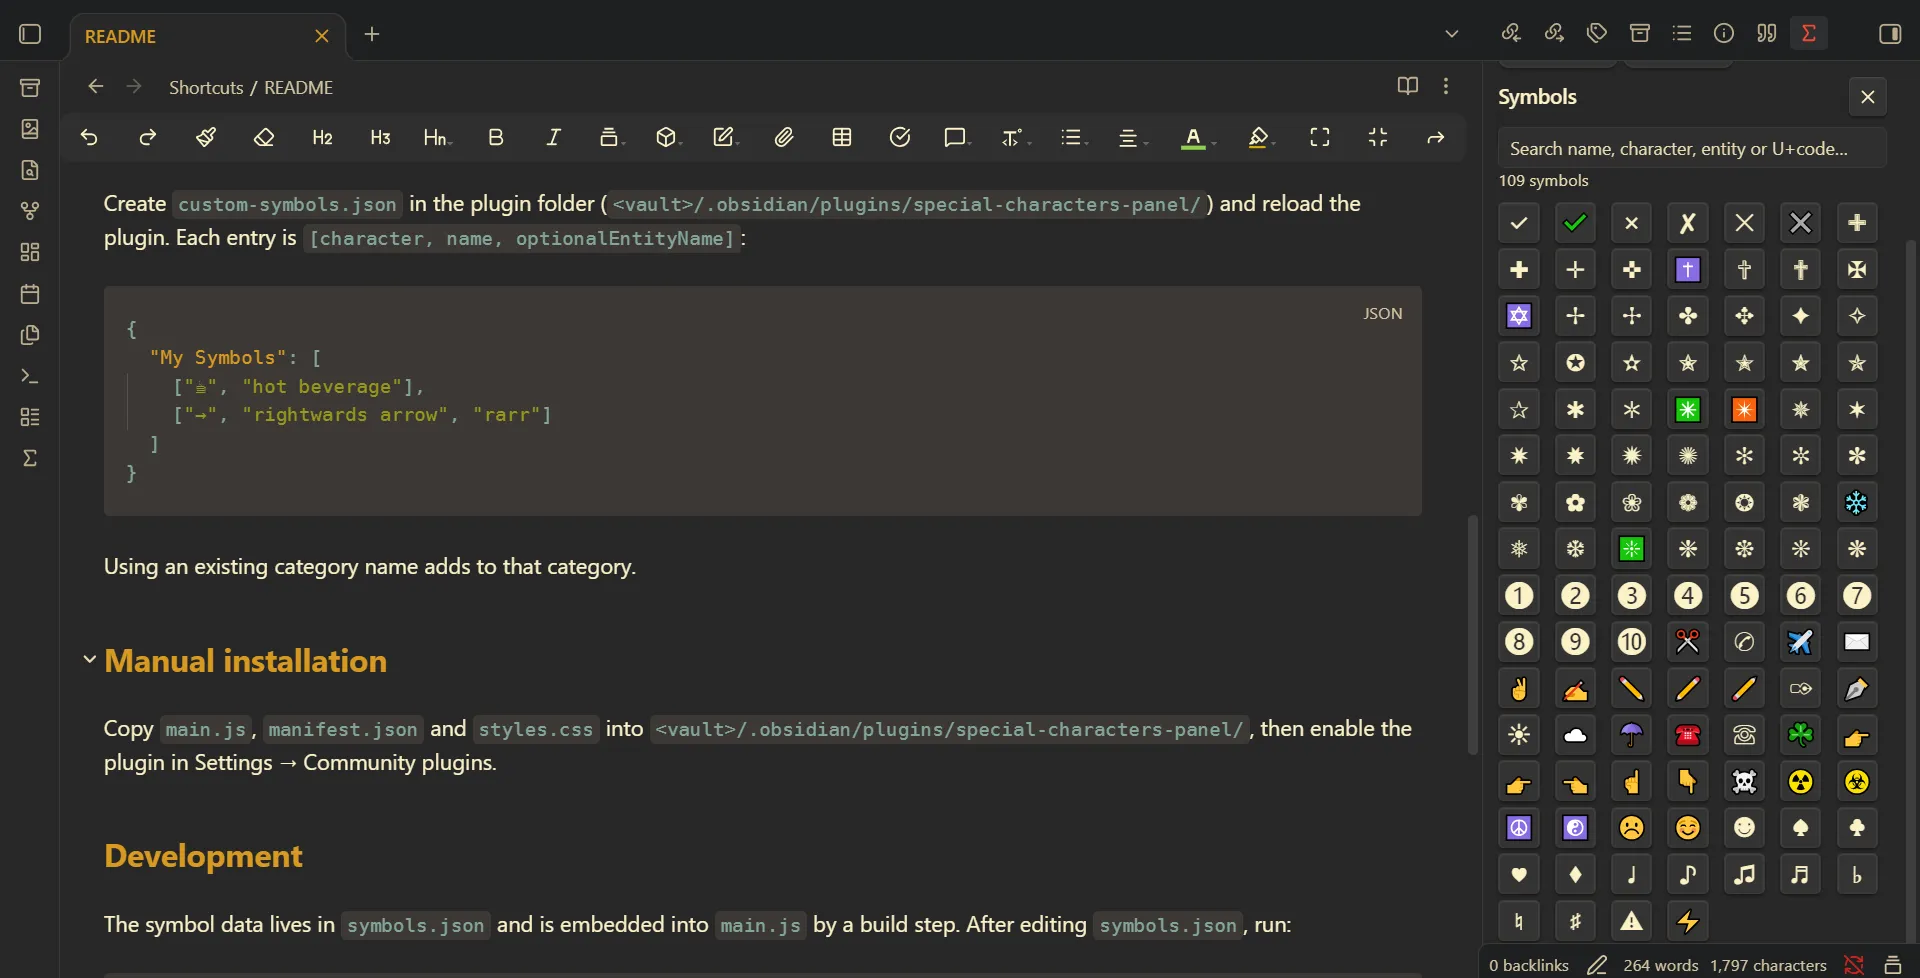1920x978 pixels.
Task: Open a new tab with the plus button
Action: point(372,35)
